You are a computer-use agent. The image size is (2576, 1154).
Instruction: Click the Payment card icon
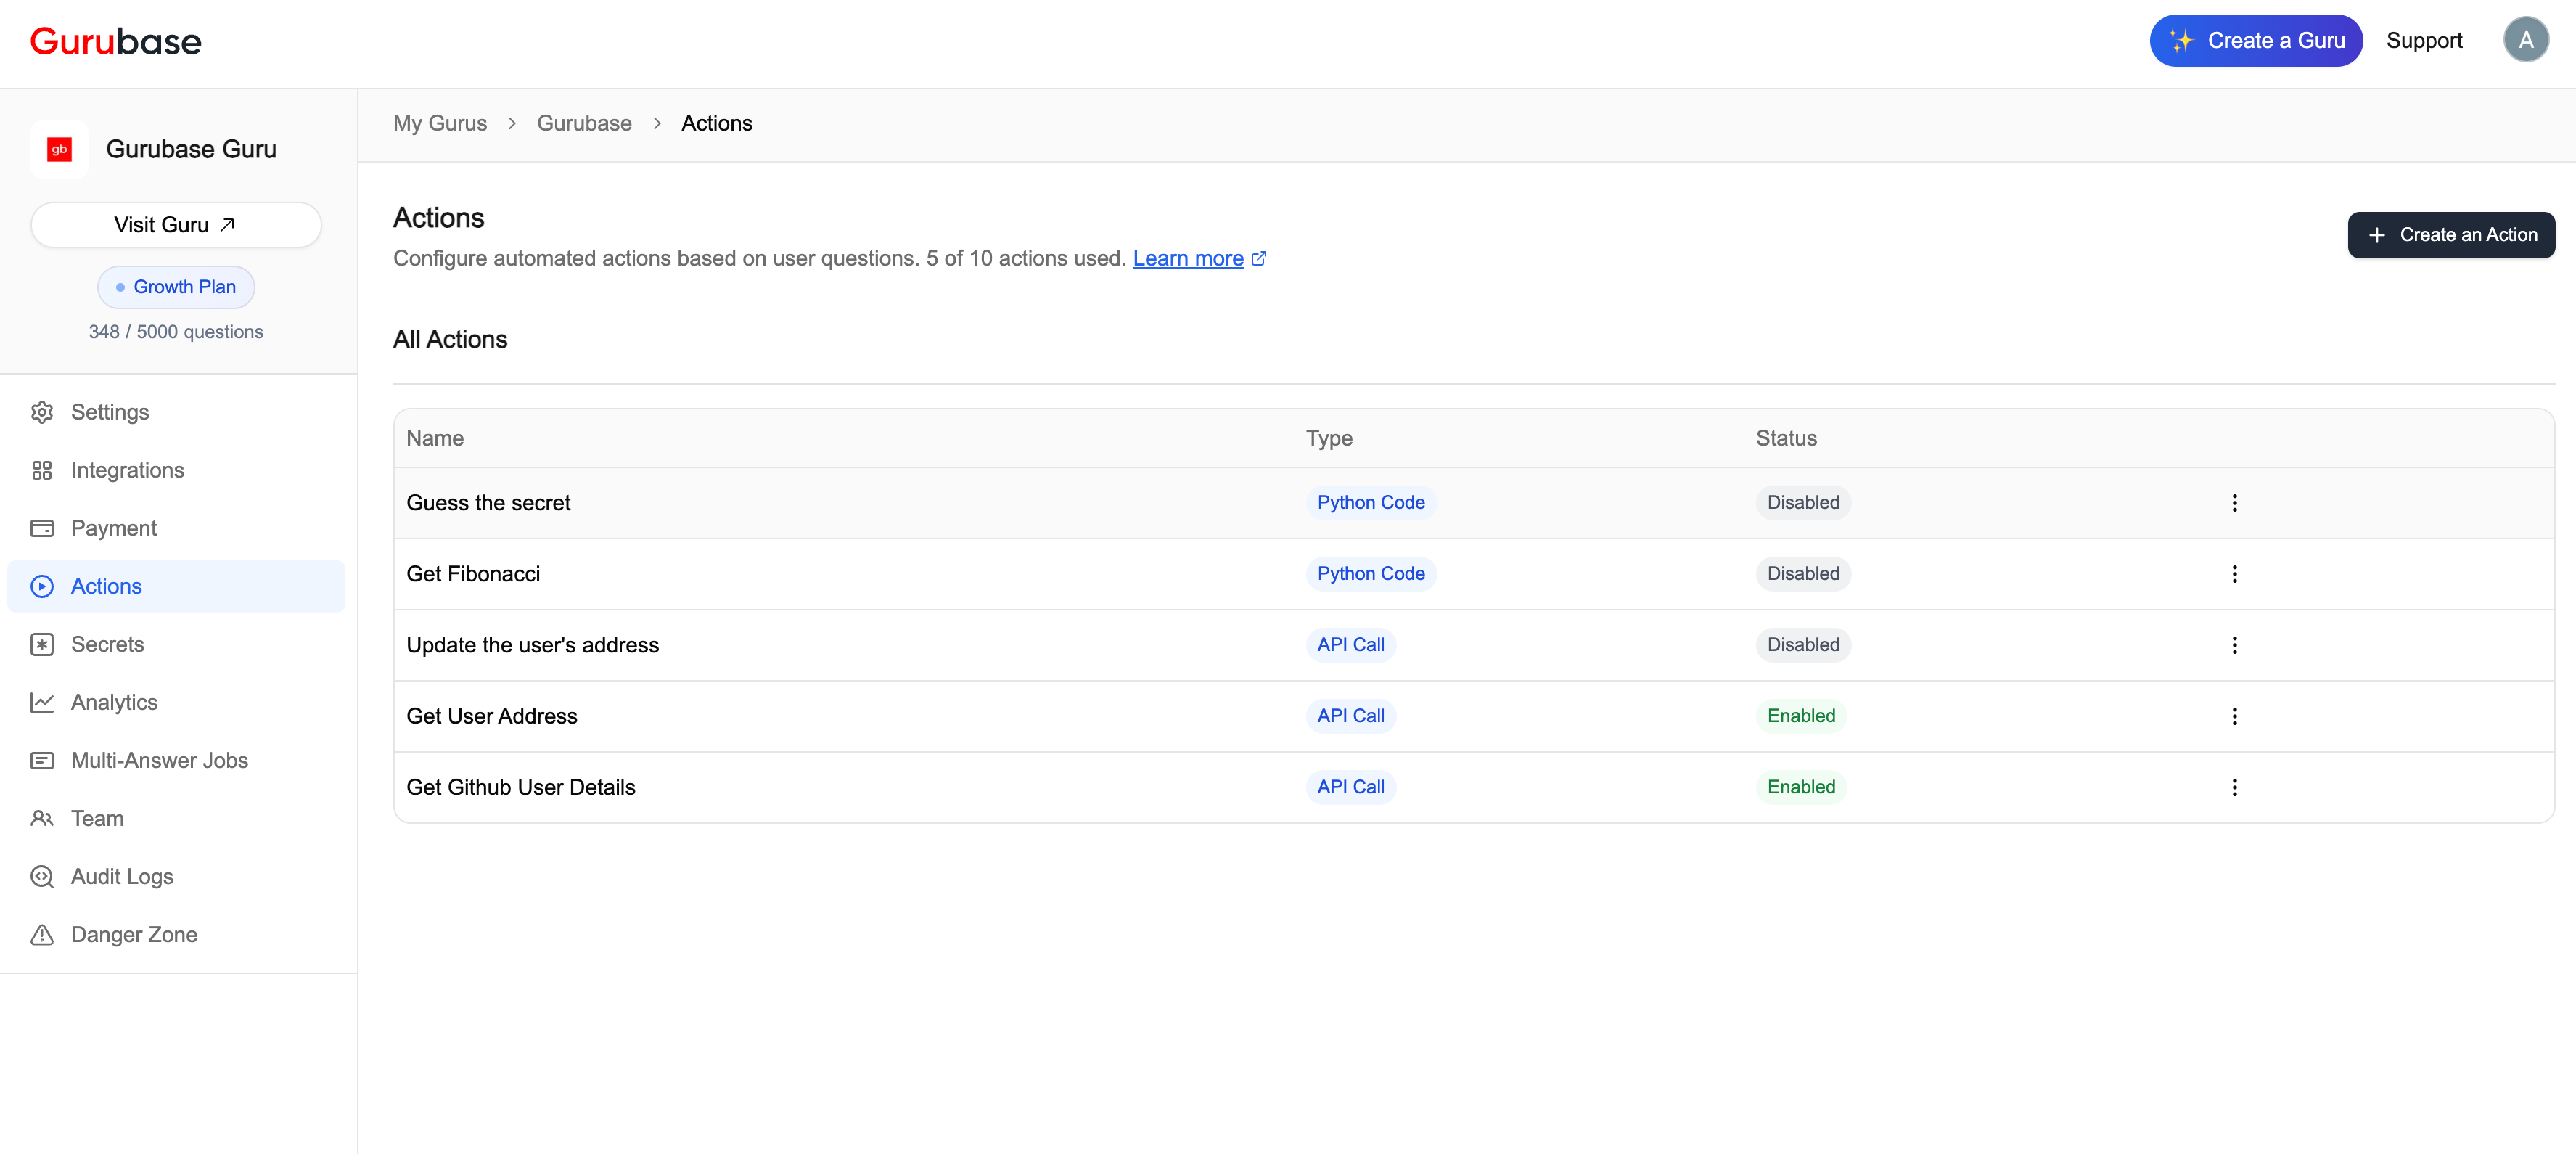click(41, 528)
